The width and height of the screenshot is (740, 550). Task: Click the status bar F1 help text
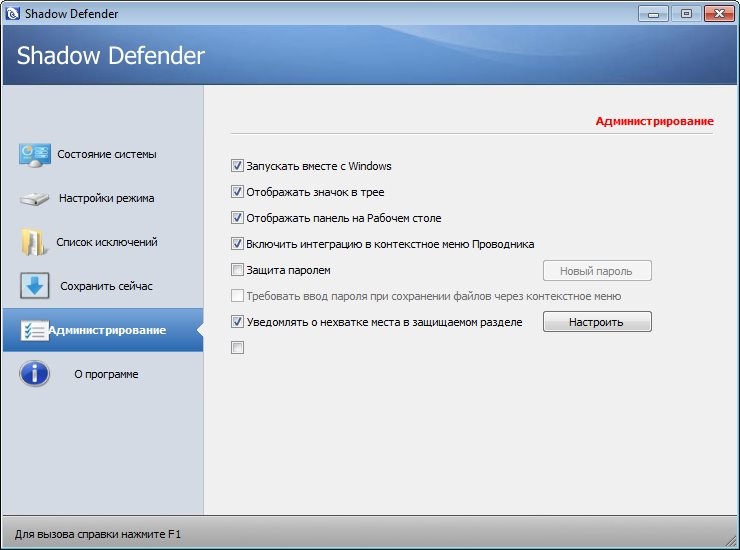pyautogui.click(x=98, y=535)
